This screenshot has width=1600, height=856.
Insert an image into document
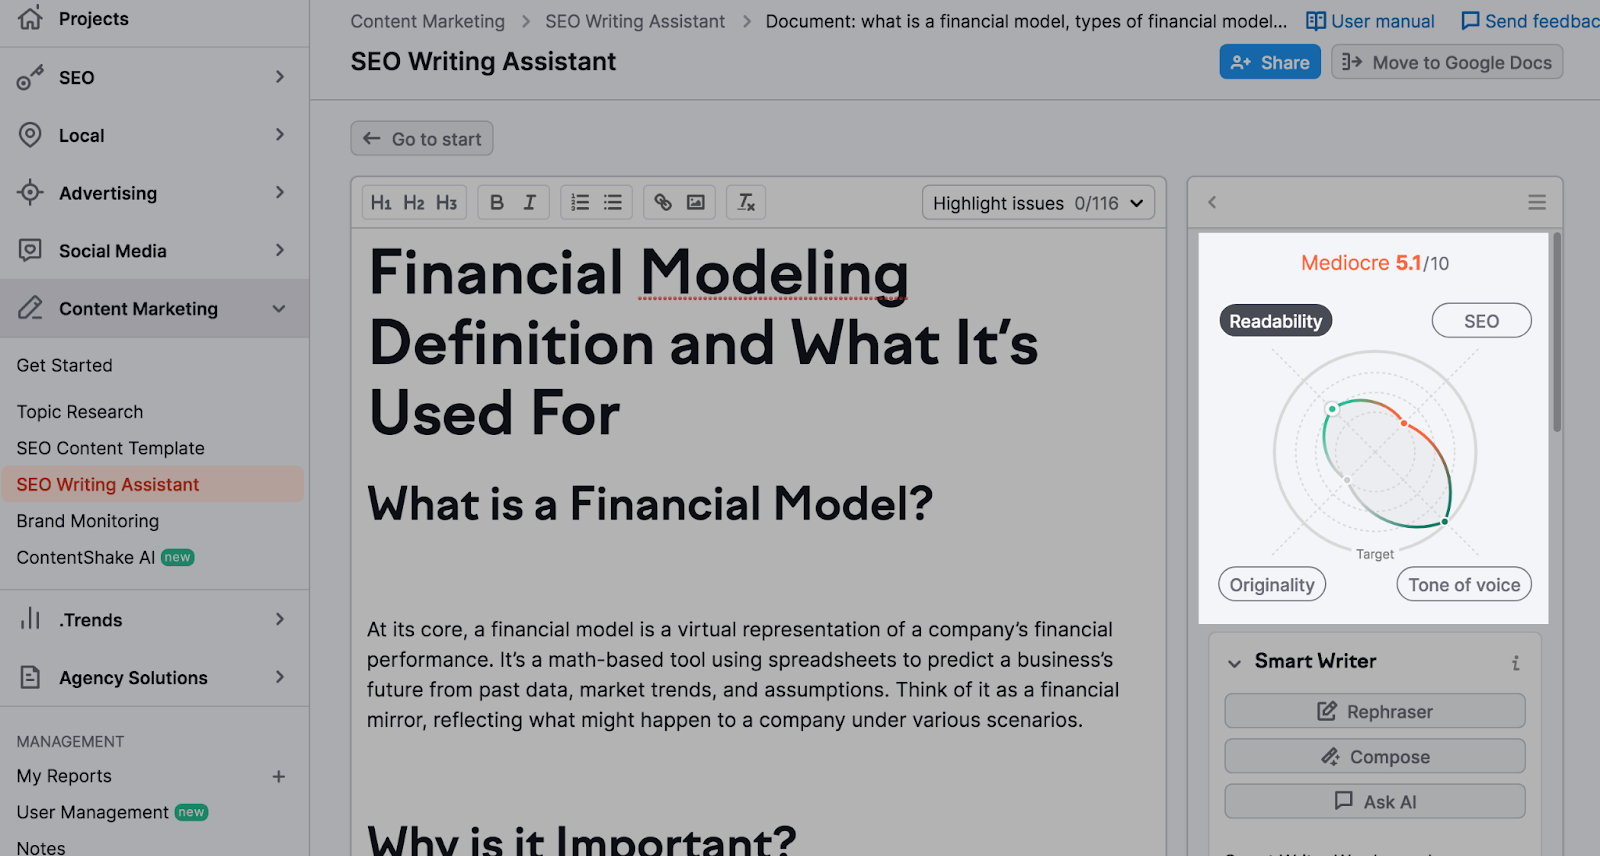click(x=696, y=203)
